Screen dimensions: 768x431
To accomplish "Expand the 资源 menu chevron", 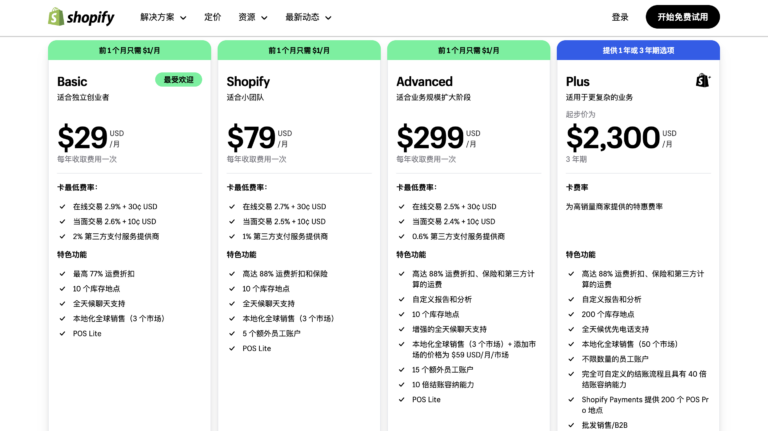I will pyautogui.click(x=264, y=18).
